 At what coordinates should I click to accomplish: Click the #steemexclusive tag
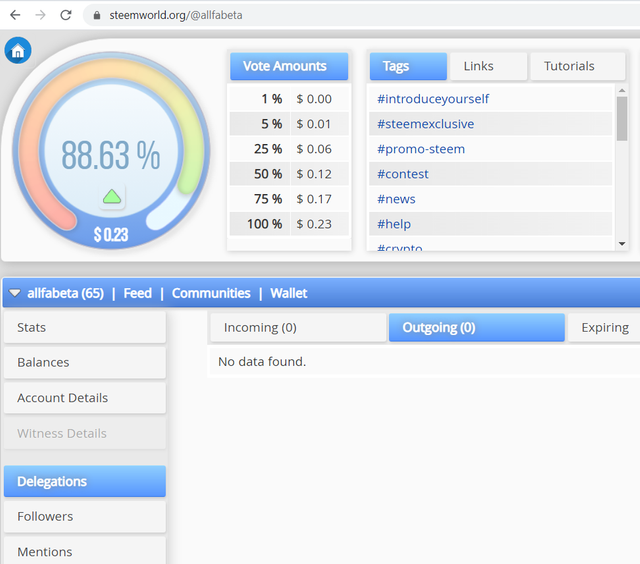click(426, 124)
